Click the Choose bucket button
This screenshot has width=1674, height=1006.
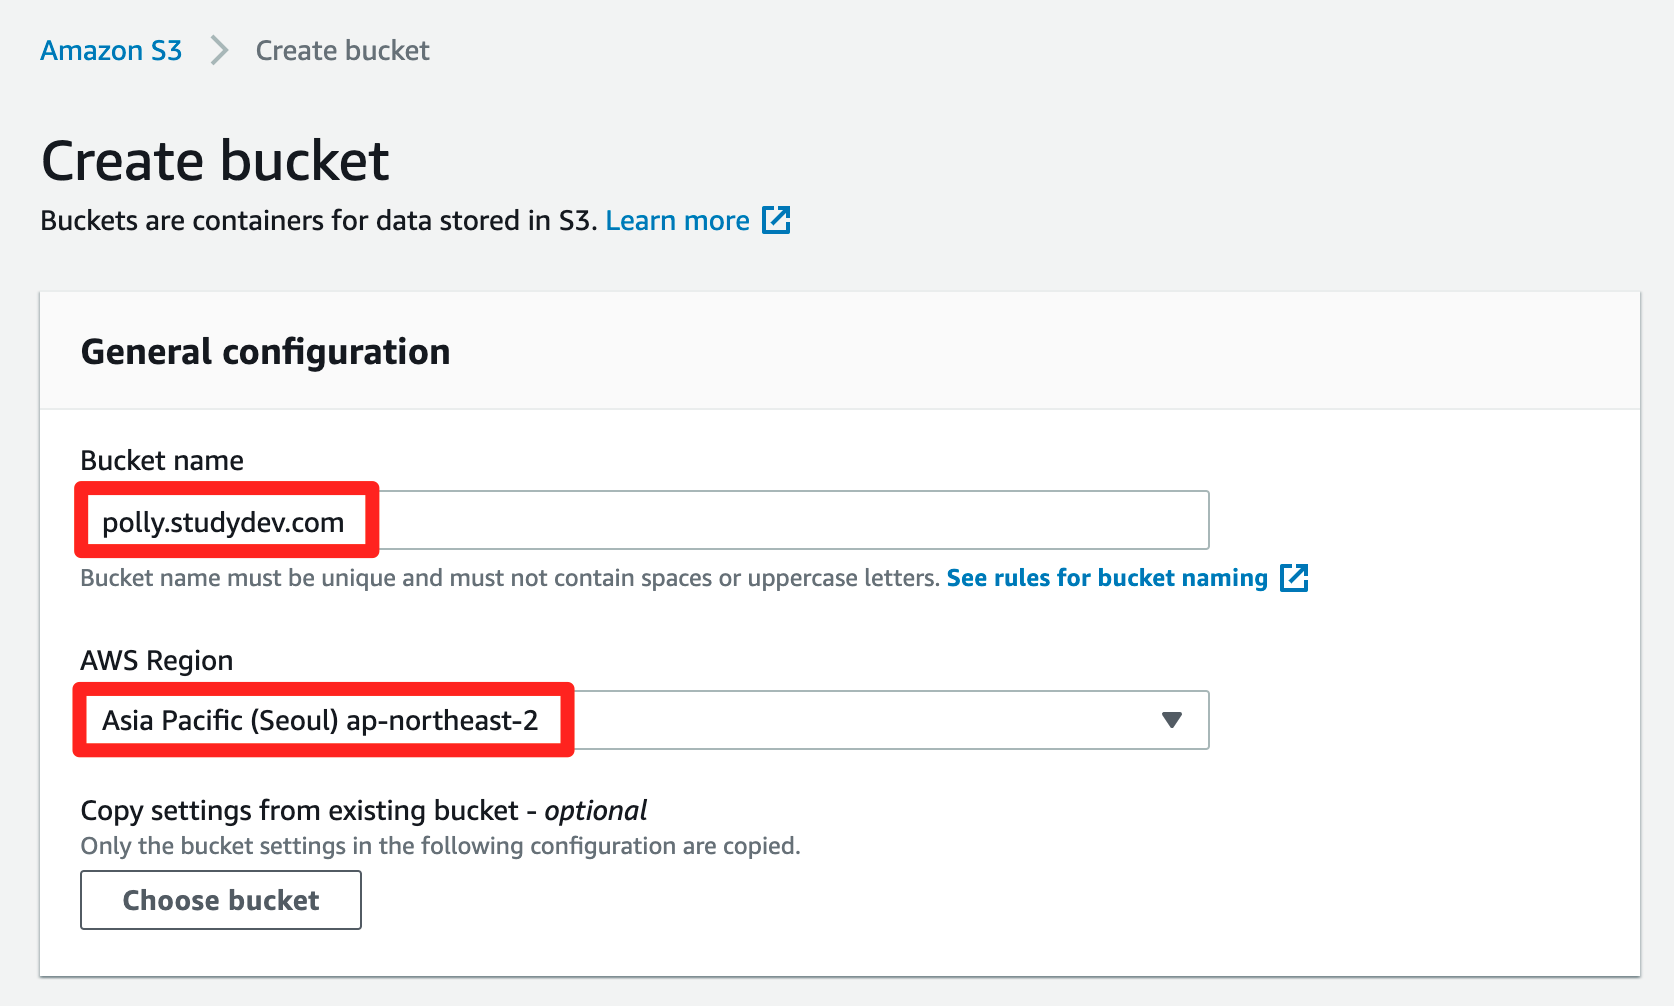point(221,900)
